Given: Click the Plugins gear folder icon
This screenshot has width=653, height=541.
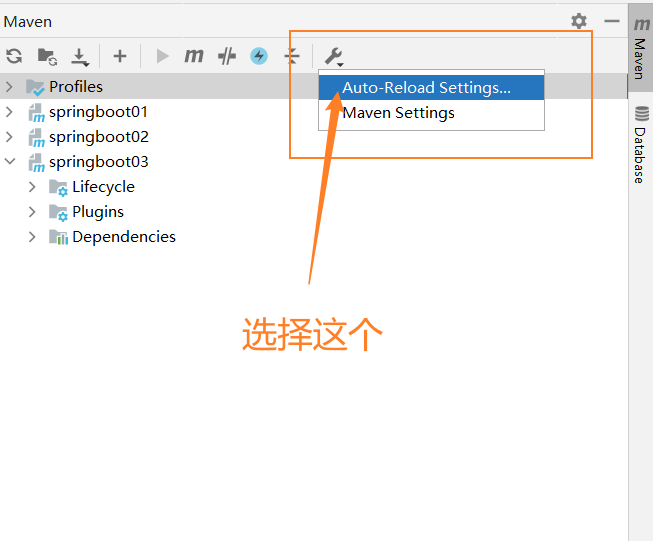Looking at the screenshot, I should tap(58, 213).
